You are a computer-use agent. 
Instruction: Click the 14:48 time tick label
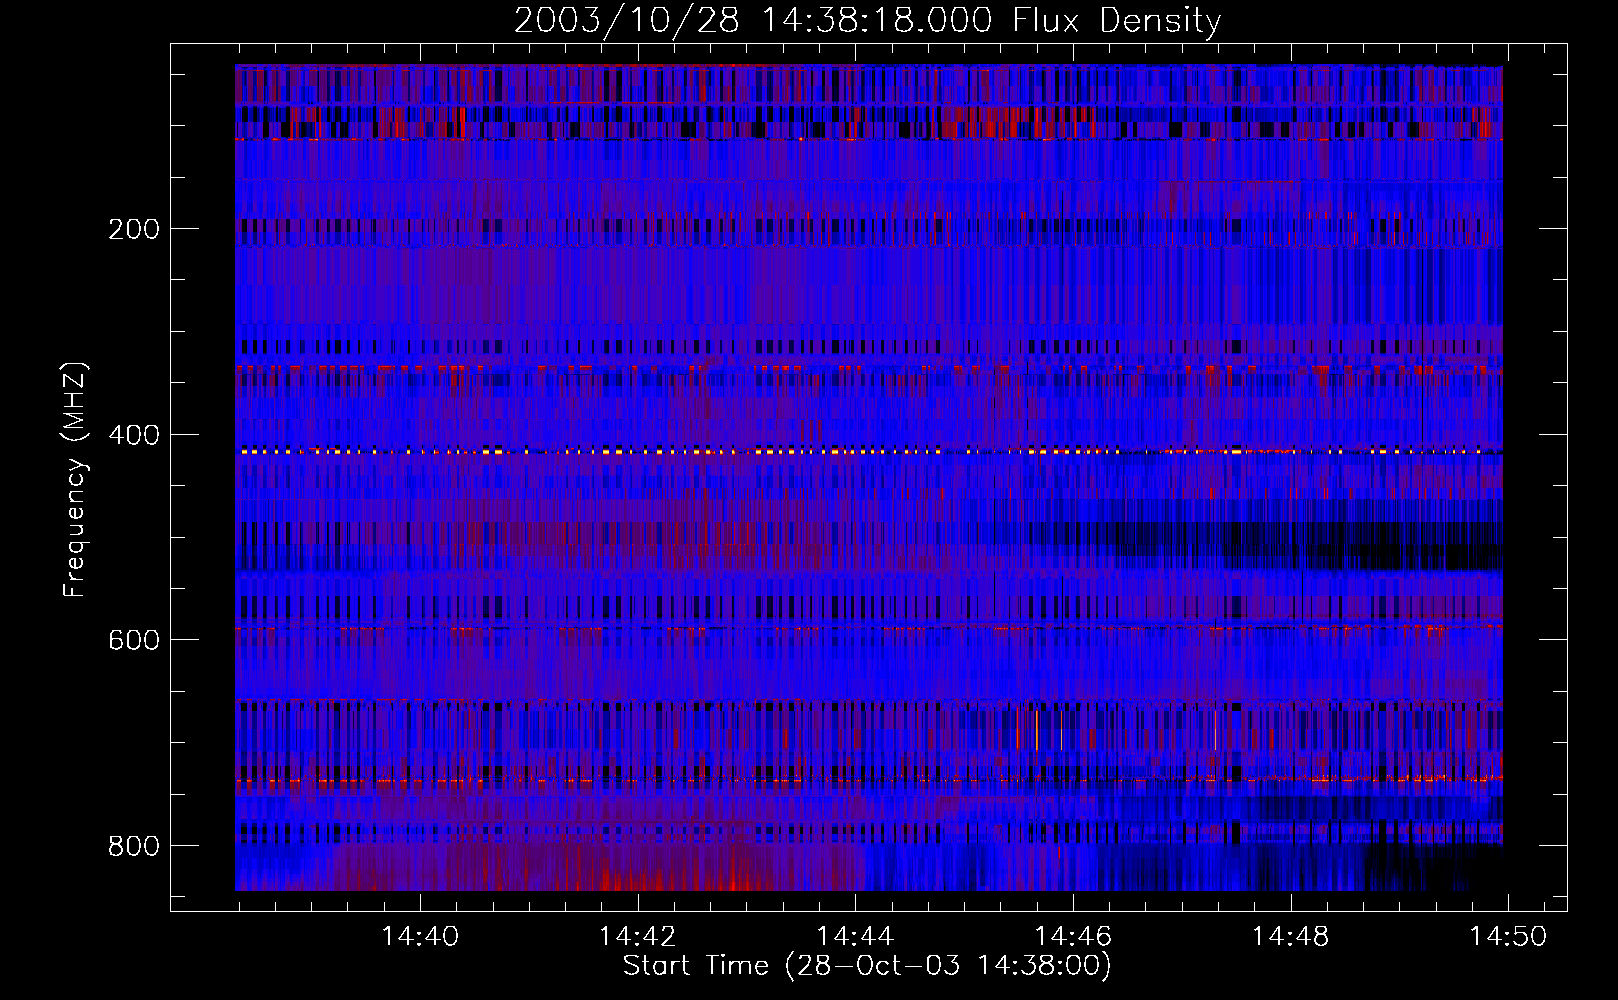(1290, 936)
